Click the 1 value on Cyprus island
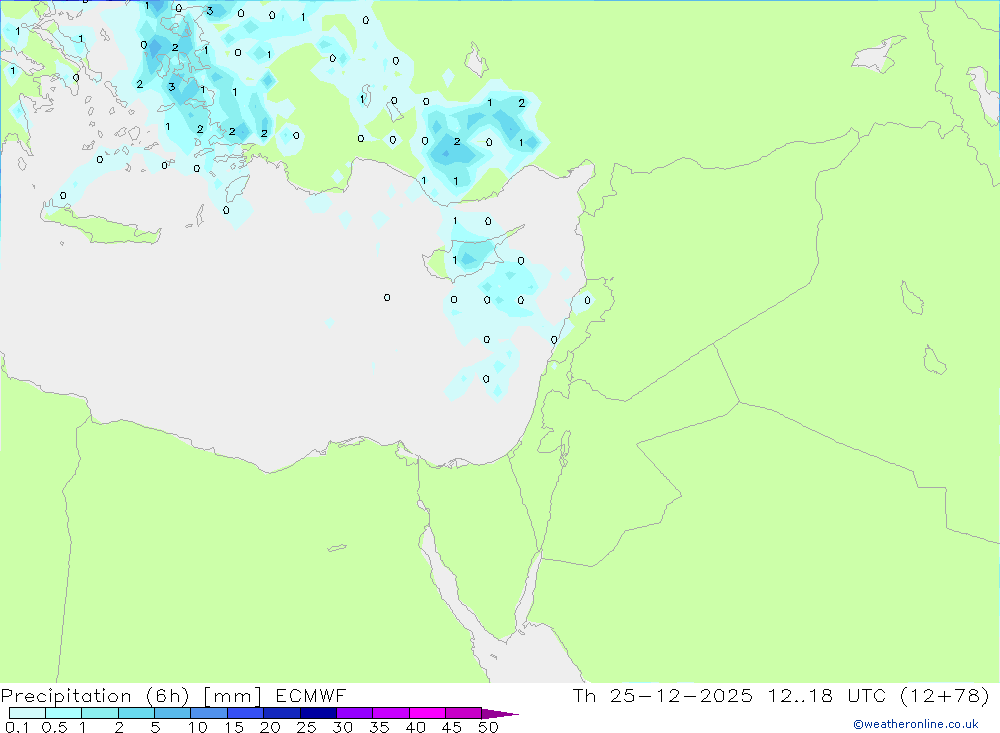1000x733 pixels. pyautogui.click(x=455, y=260)
